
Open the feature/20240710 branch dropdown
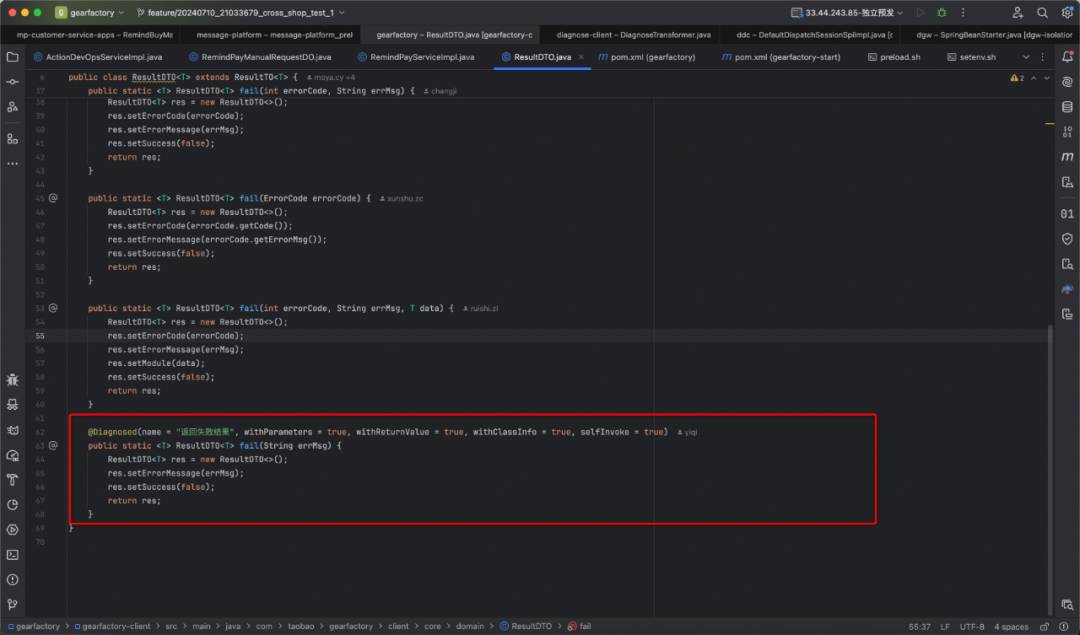[x=240, y=12]
